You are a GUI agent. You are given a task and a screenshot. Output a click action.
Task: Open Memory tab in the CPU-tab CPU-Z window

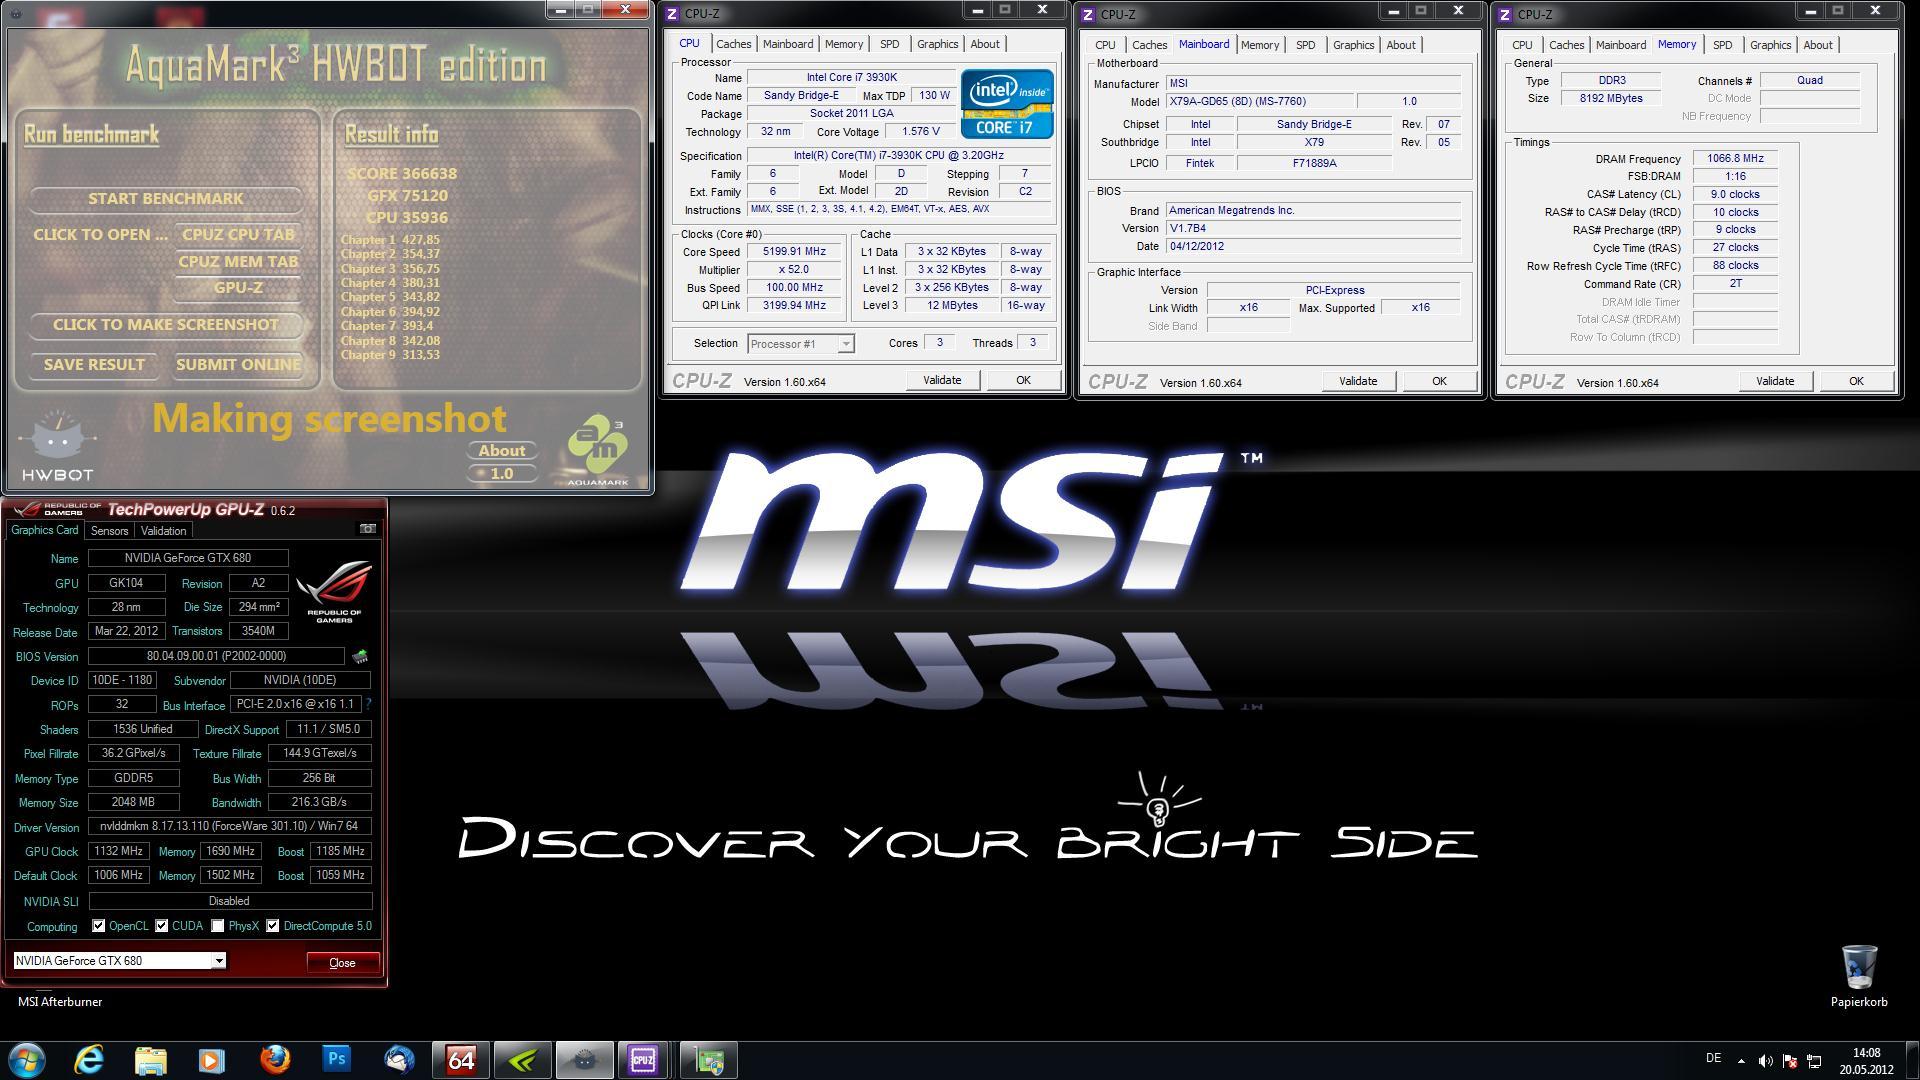tap(843, 44)
